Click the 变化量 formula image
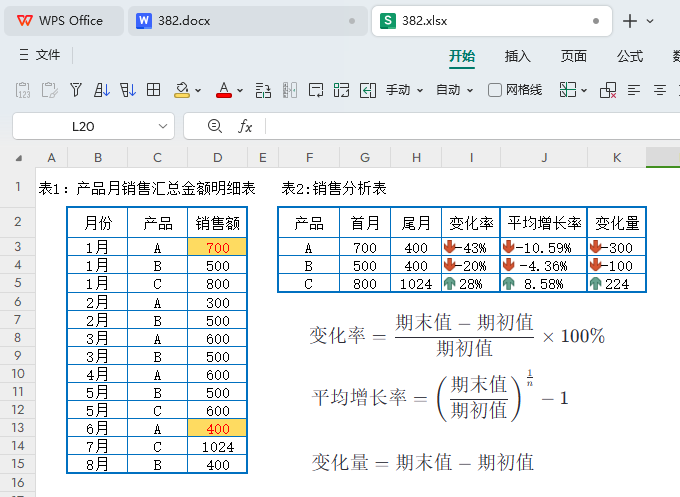This screenshot has height=497, width=680. coord(422,462)
